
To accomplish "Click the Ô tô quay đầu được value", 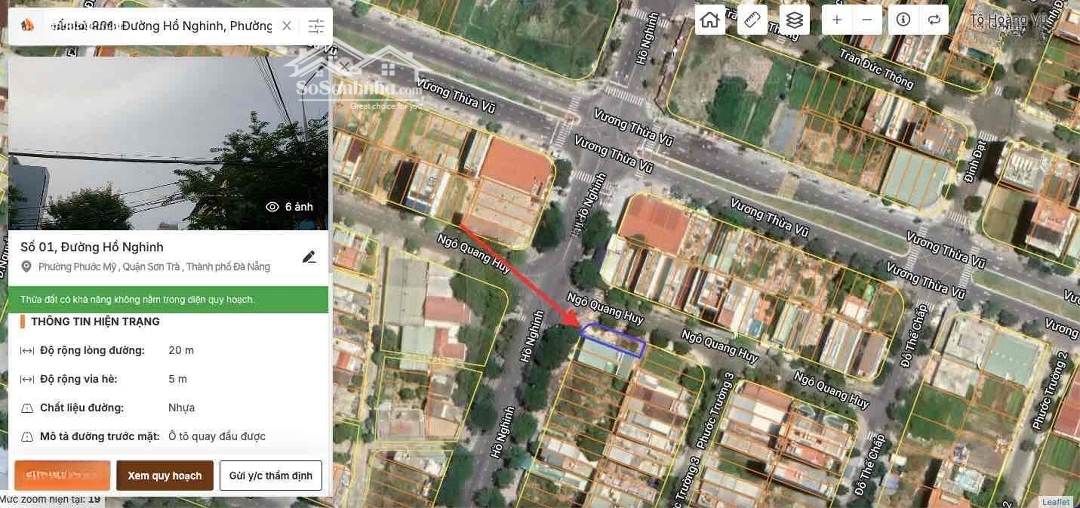I will [217, 436].
